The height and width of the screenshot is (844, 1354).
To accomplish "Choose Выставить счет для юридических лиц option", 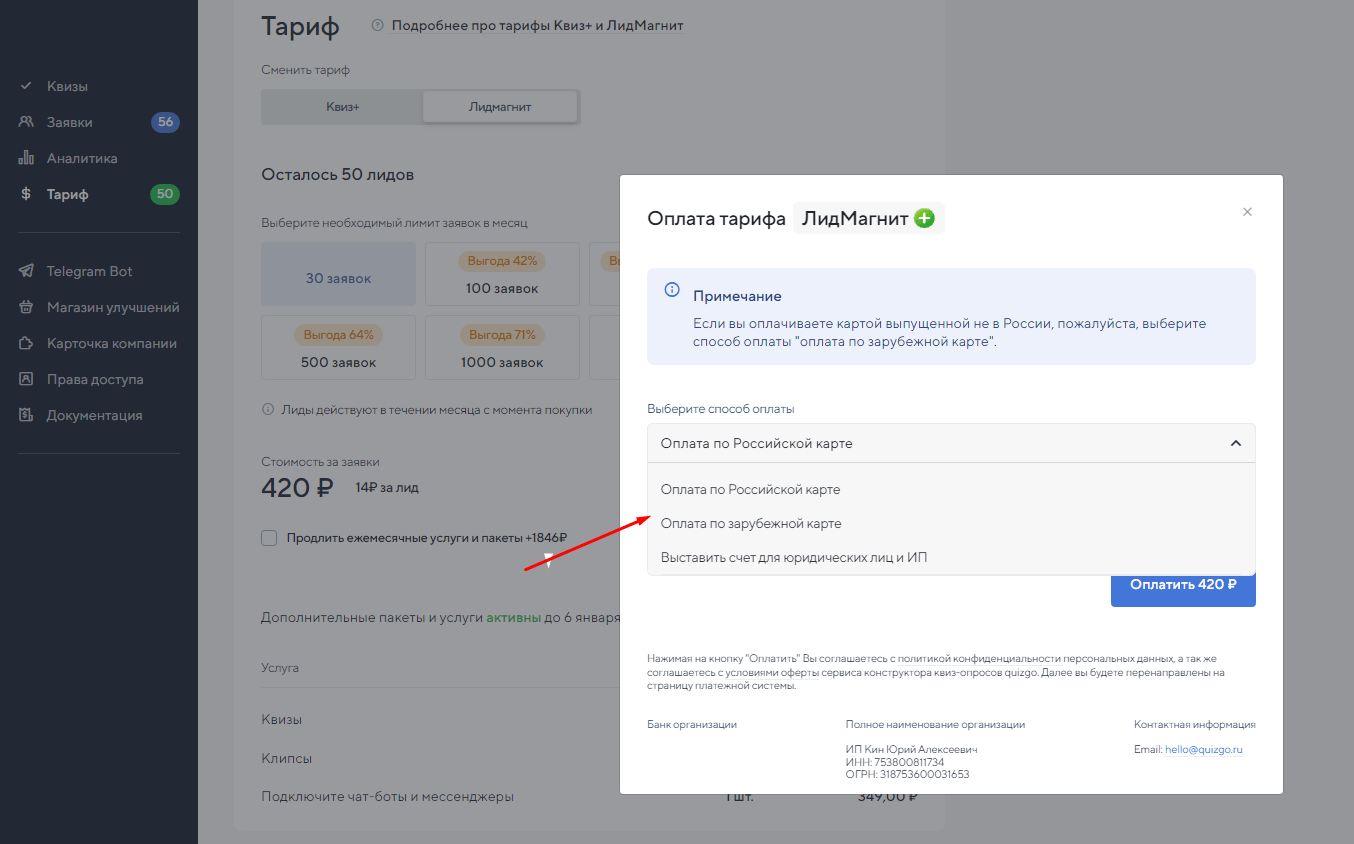I will 951,557.
